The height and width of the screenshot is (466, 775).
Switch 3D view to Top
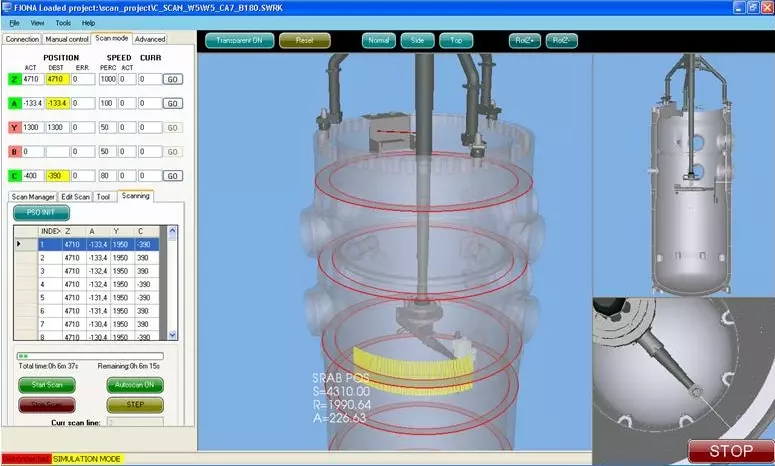click(x=456, y=41)
